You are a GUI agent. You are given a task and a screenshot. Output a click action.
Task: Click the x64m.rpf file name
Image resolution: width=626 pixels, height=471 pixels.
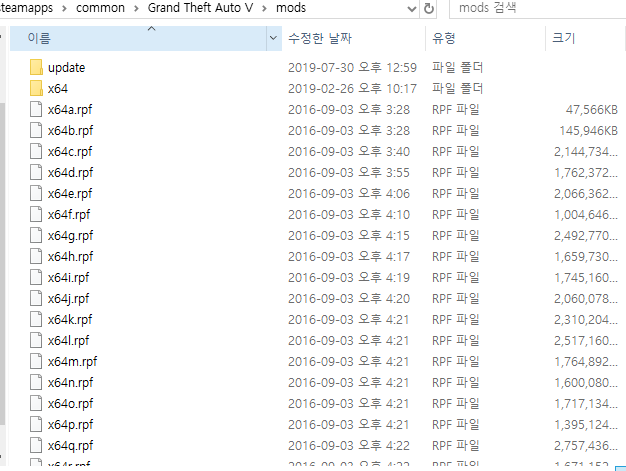pyautogui.click(x=72, y=362)
